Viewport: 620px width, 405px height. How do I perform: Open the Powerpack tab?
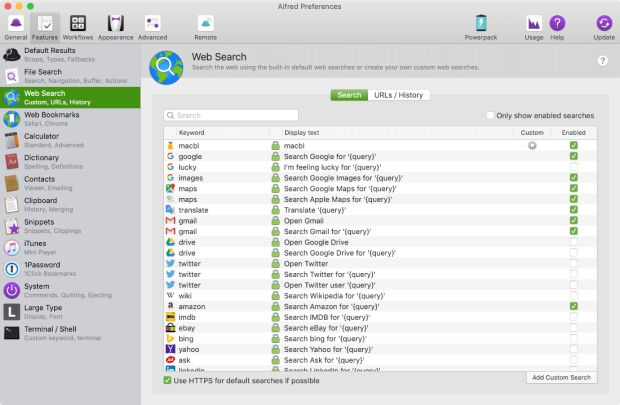pos(481,28)
